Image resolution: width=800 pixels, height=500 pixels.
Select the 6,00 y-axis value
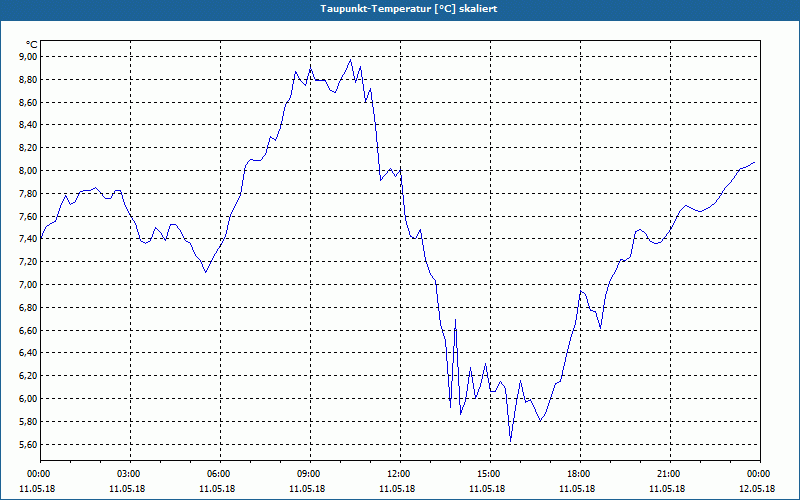click(29, 398)
